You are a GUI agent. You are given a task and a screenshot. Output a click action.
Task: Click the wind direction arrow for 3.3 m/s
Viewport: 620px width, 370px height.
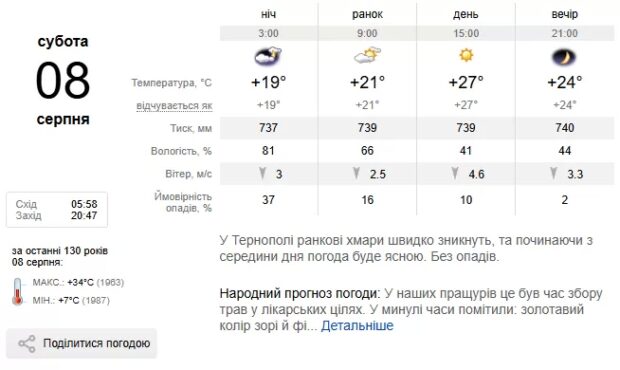(554, 173)
